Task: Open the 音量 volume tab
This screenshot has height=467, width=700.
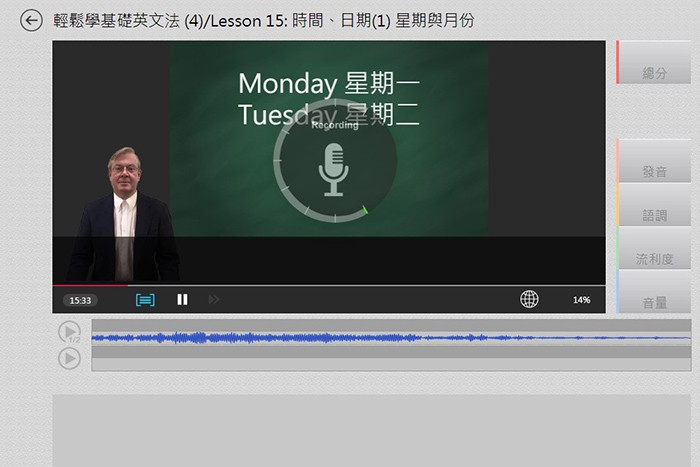Action: (x=655, y=302)
